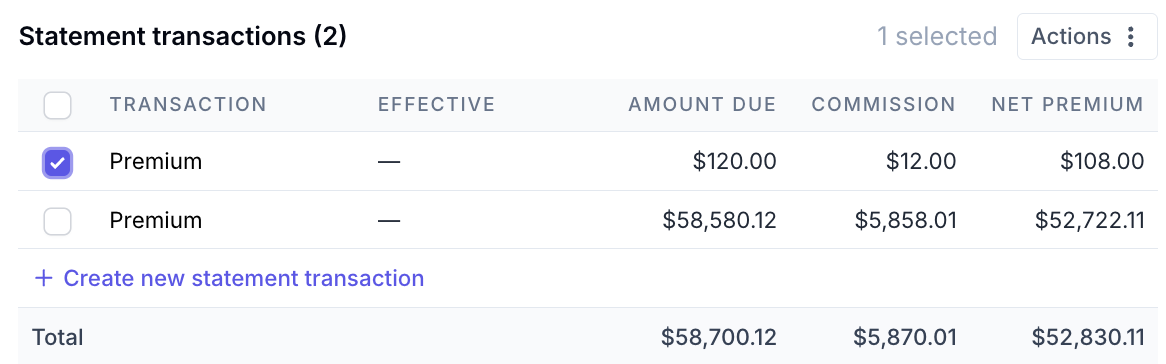Image resolution: width=1166 pixels, height=364 pixels.
Task: Sort by the Transaction column header
Action: tap(188, 104)
